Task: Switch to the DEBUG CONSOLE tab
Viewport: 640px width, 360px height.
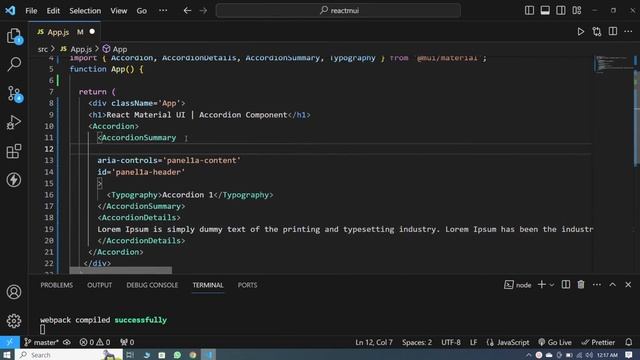Action: (x=152, y=285)
